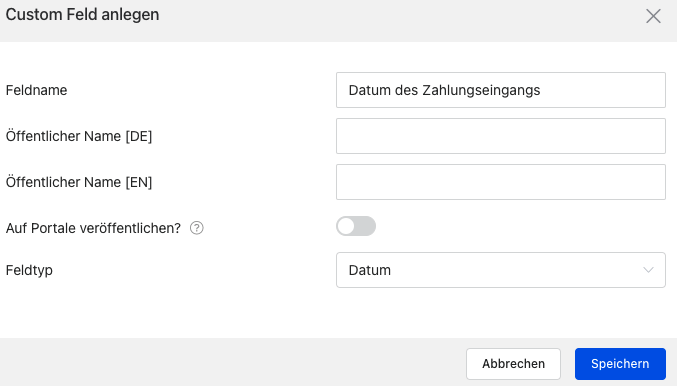Viewport: 677px width, 386px height.
Task: Save with the Speichern button
Action: point(620,364)
